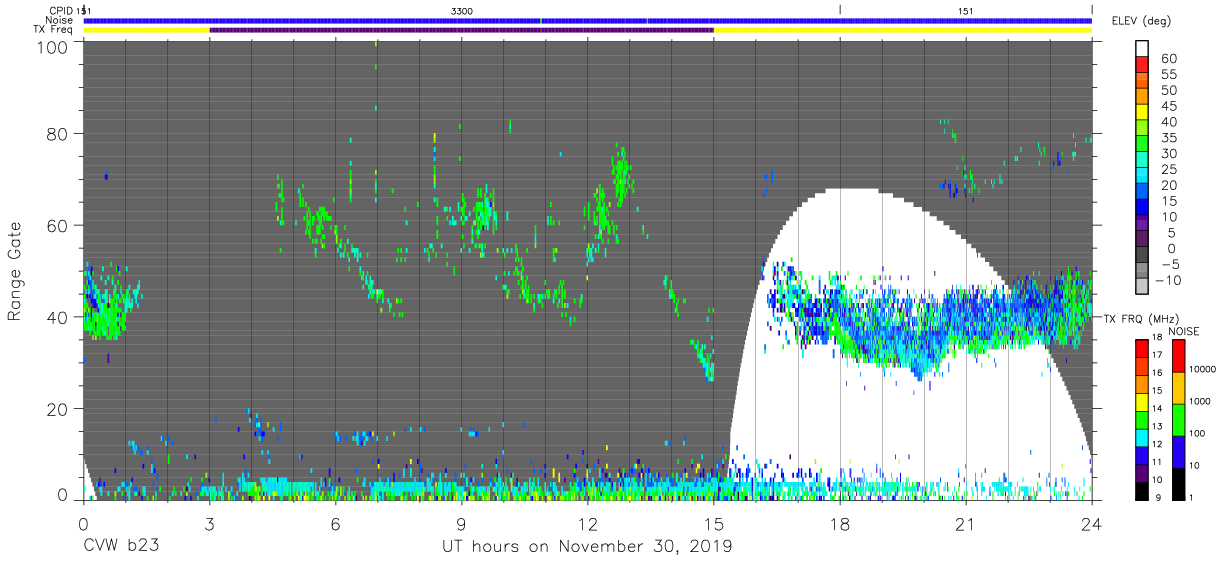This screenshot has height=567, width=1228.
Task: Click the blue cell of the NOISE color bar
Action: 1181,451
